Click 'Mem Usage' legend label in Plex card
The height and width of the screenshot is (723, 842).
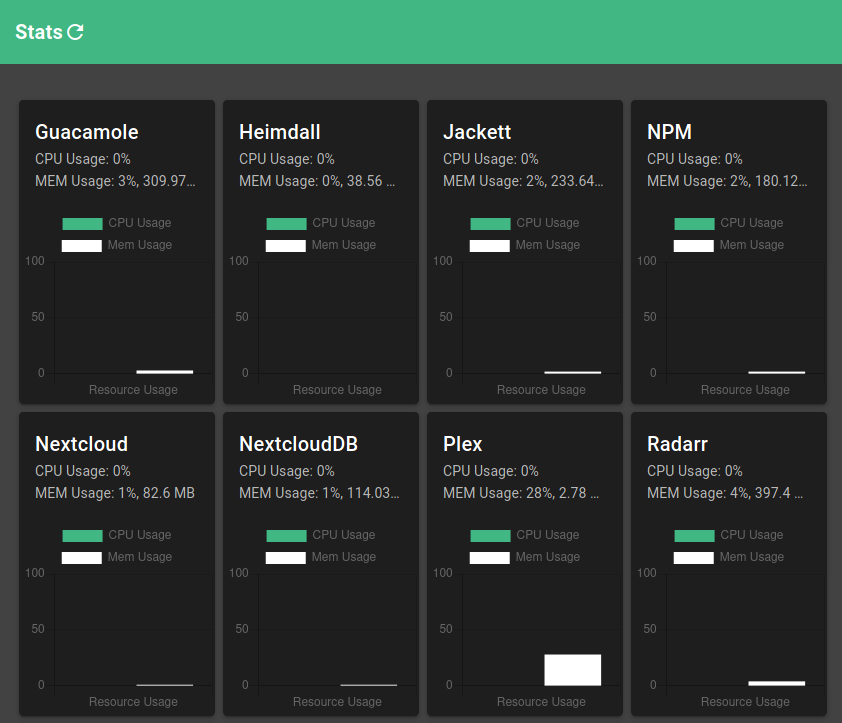(x=548, y=557)
